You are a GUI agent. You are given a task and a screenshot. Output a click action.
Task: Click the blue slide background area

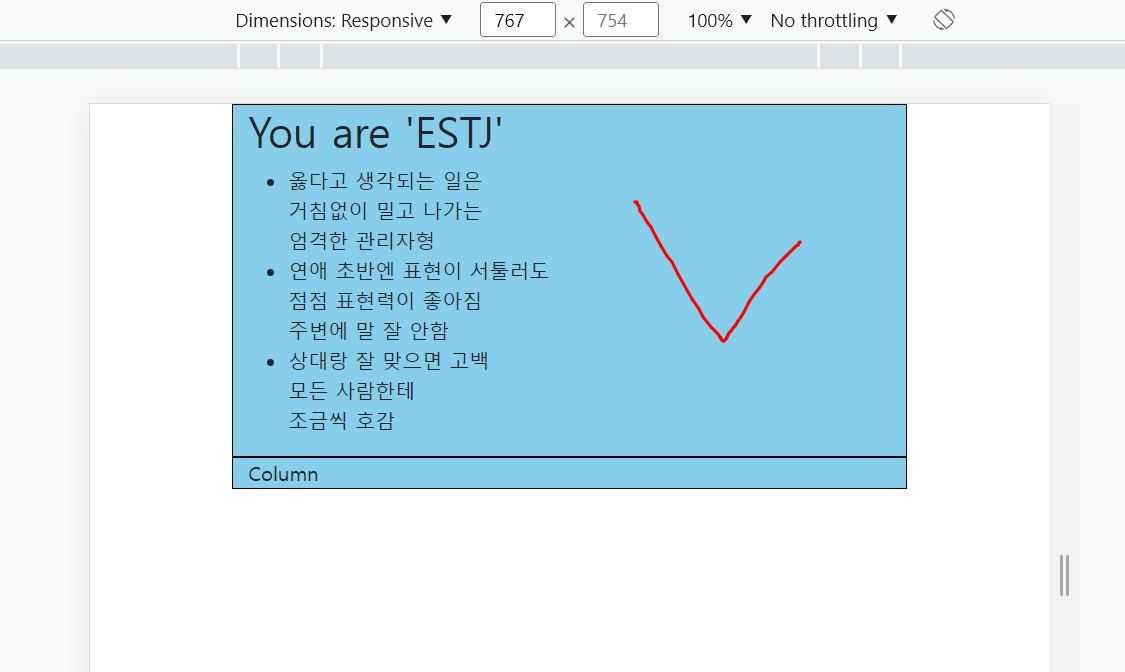(700, 420)
